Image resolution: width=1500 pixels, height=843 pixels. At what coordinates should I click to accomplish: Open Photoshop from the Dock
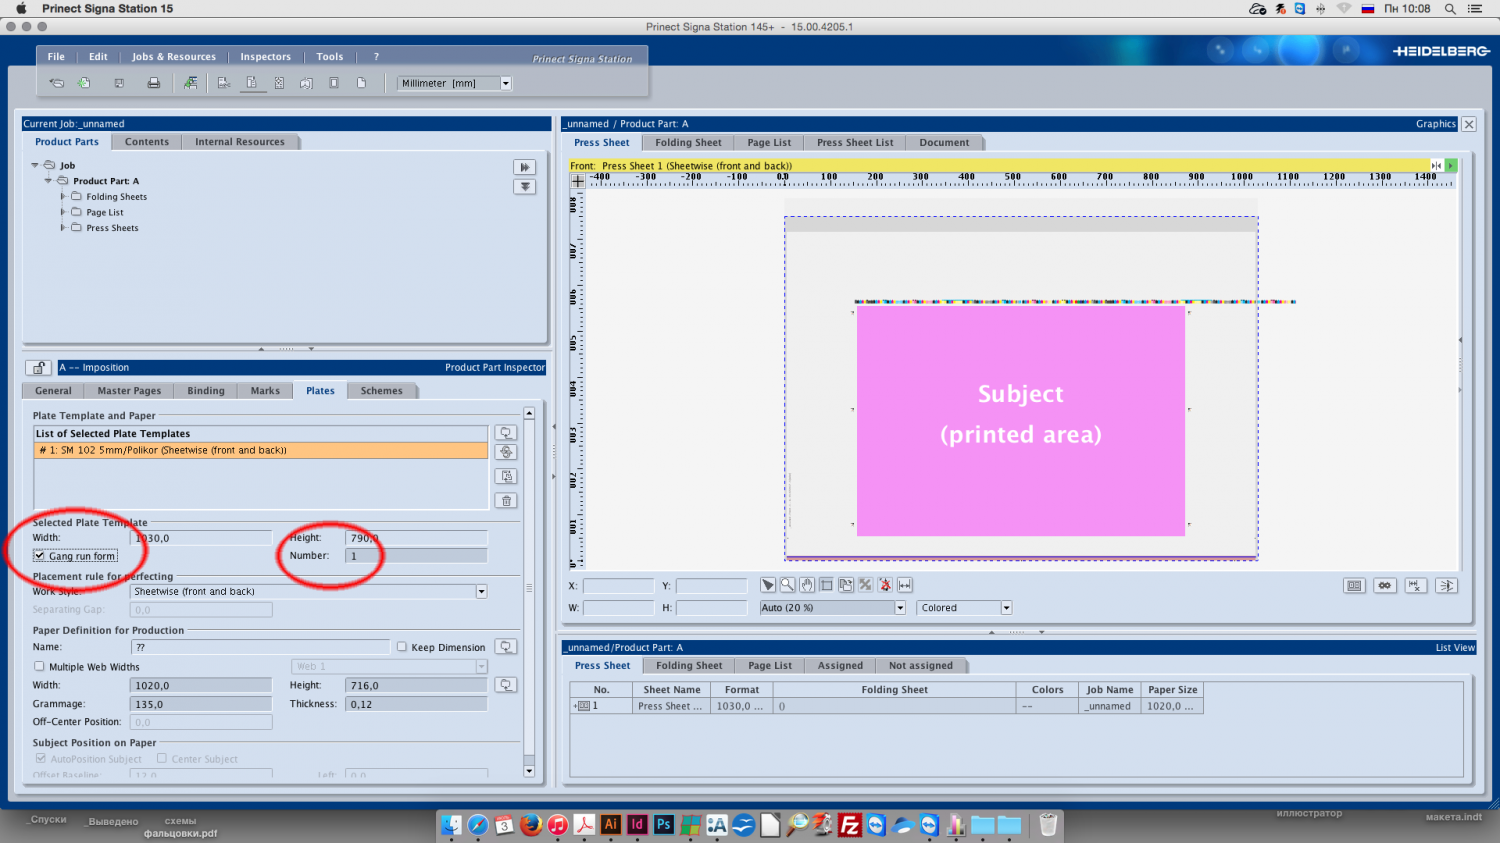[663, 825]
